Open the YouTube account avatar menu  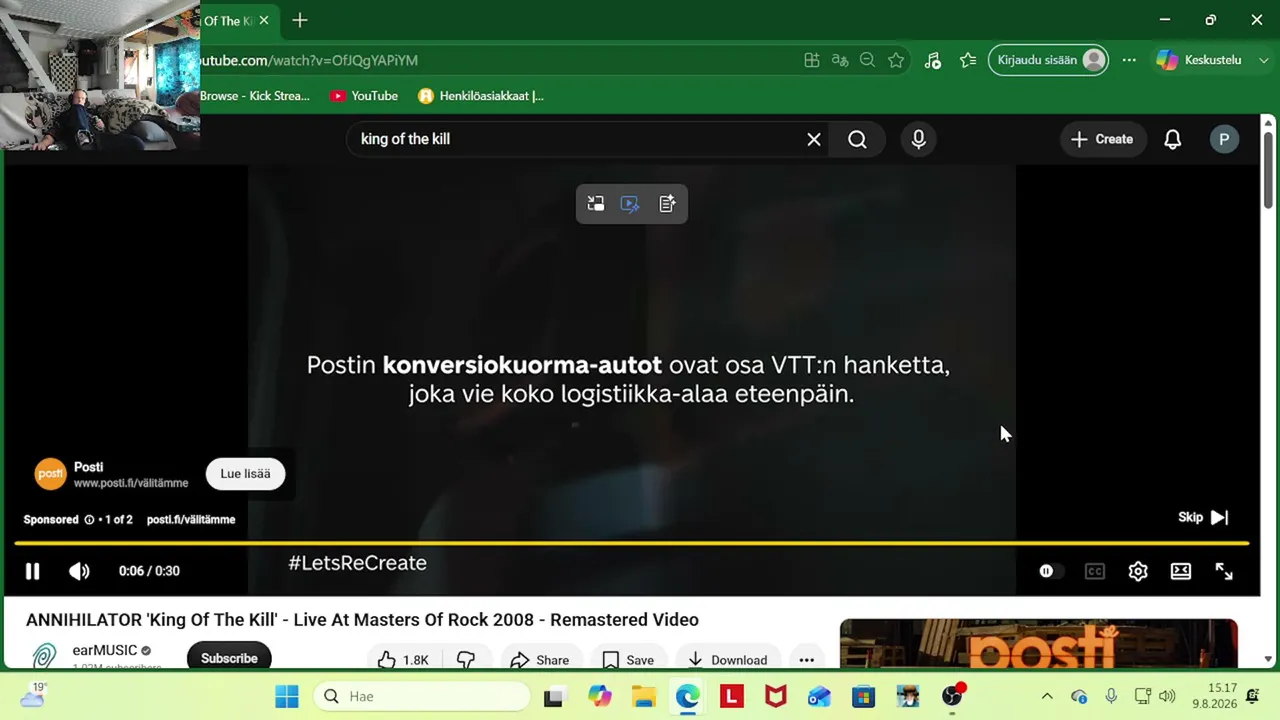(x=1224, y=139)
